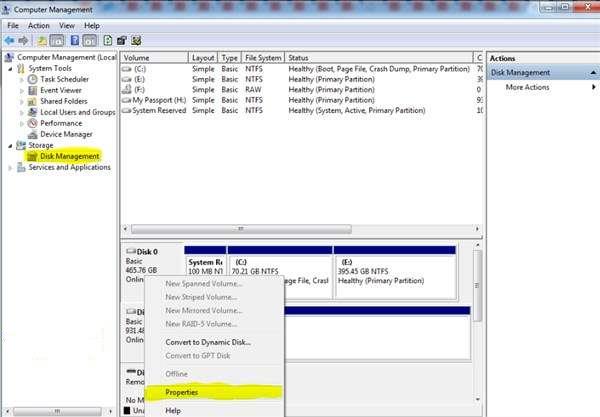Open the Action menu
The image size is (600, 417).
(x=39, y=25)
